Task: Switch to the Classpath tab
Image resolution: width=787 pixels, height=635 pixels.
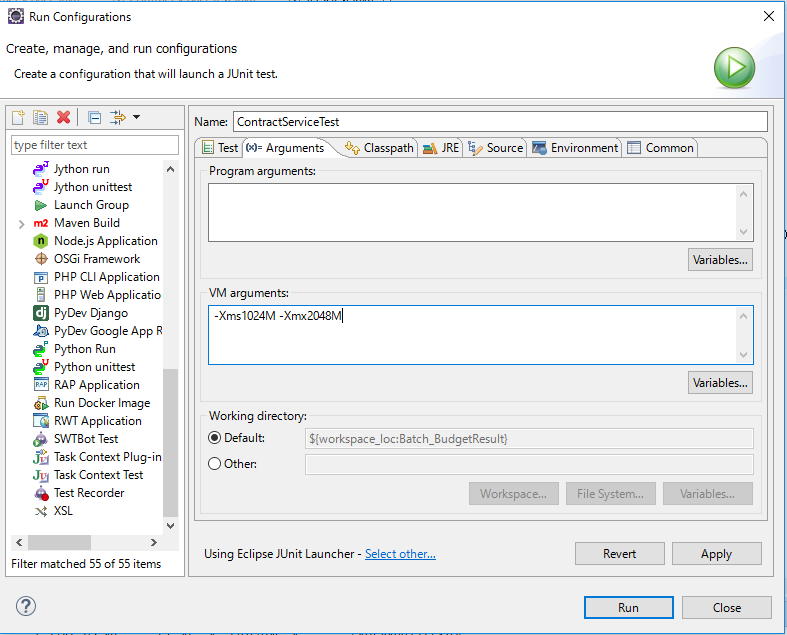Action: click(379, 148)
